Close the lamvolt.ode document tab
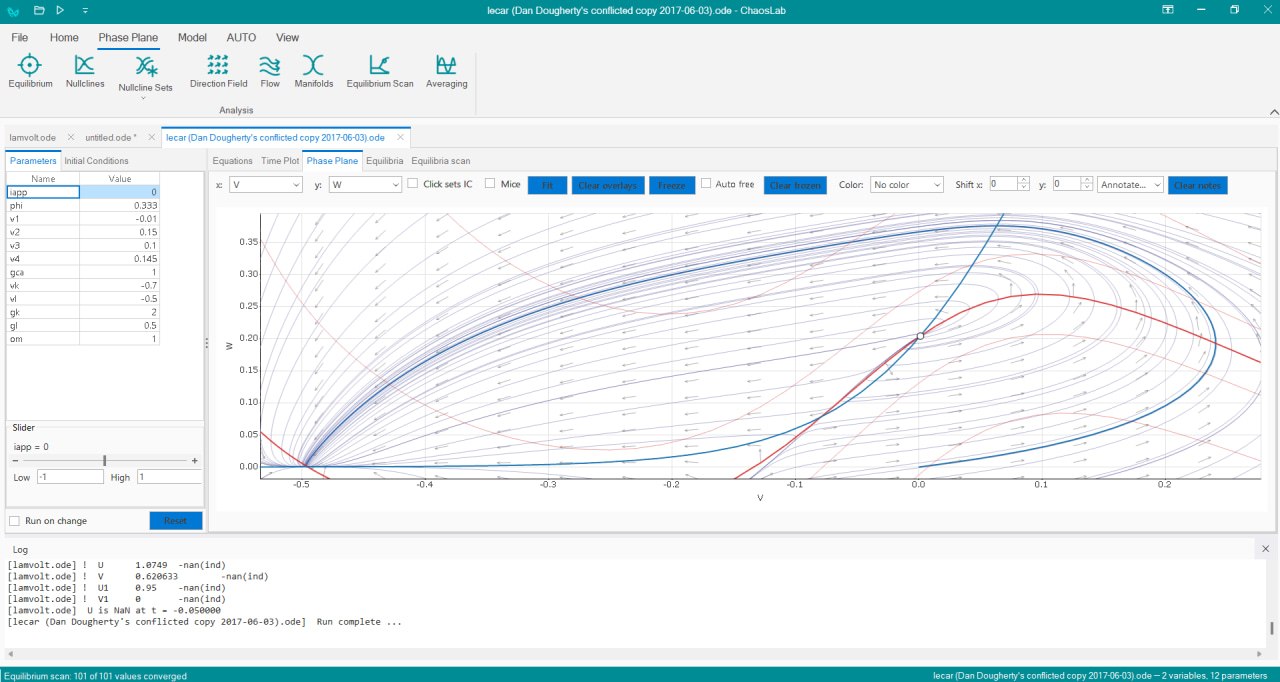Screen dimensions: 1280x682 (x=71, y=137)
